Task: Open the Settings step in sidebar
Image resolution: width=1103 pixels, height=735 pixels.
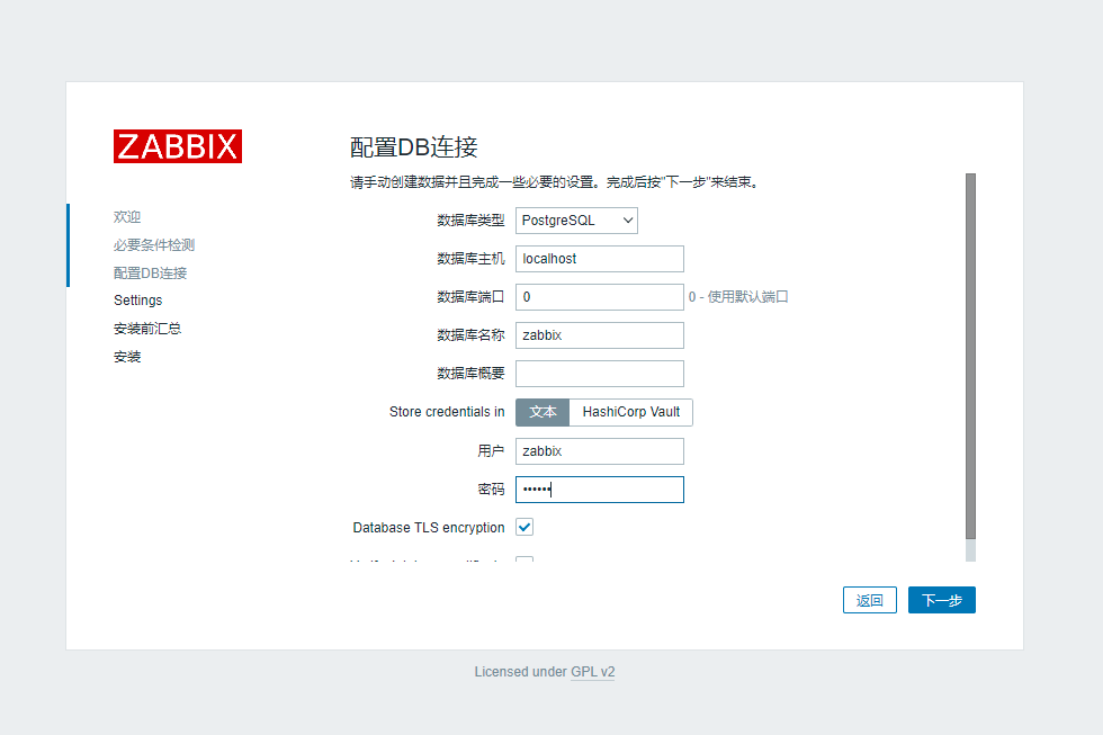Action: (138, 300)
